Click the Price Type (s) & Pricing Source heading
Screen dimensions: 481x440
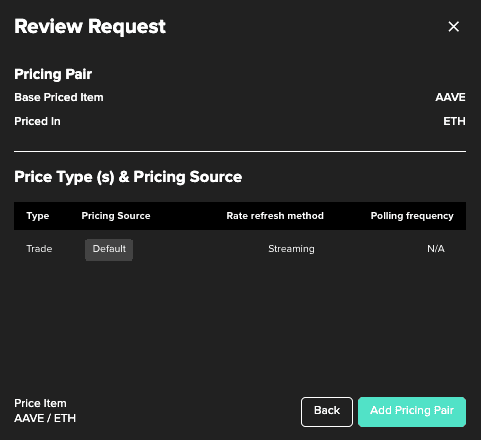[128, 177]
